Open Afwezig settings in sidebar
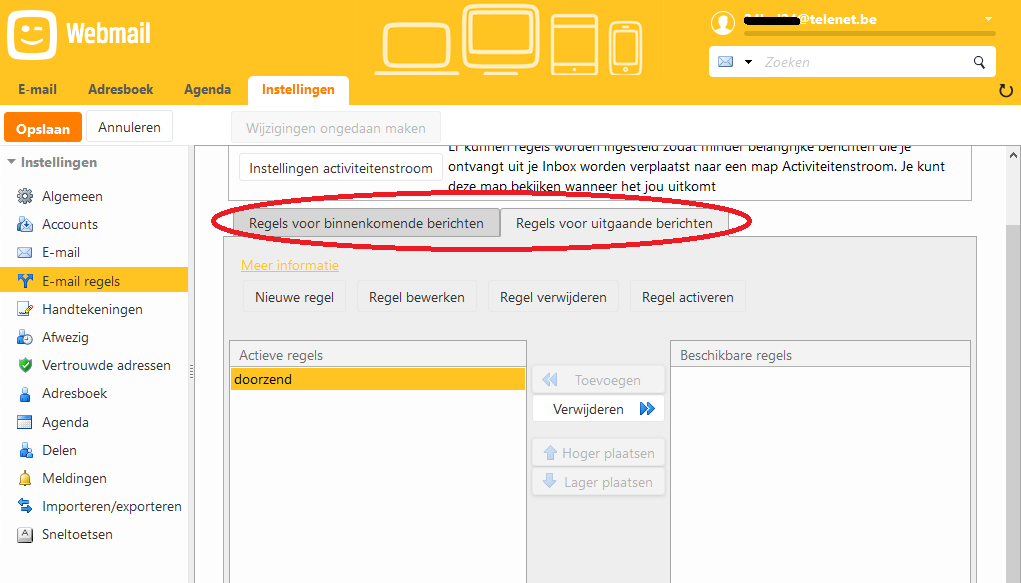The width and height of the screenshot is (1021, 583). 65,337
